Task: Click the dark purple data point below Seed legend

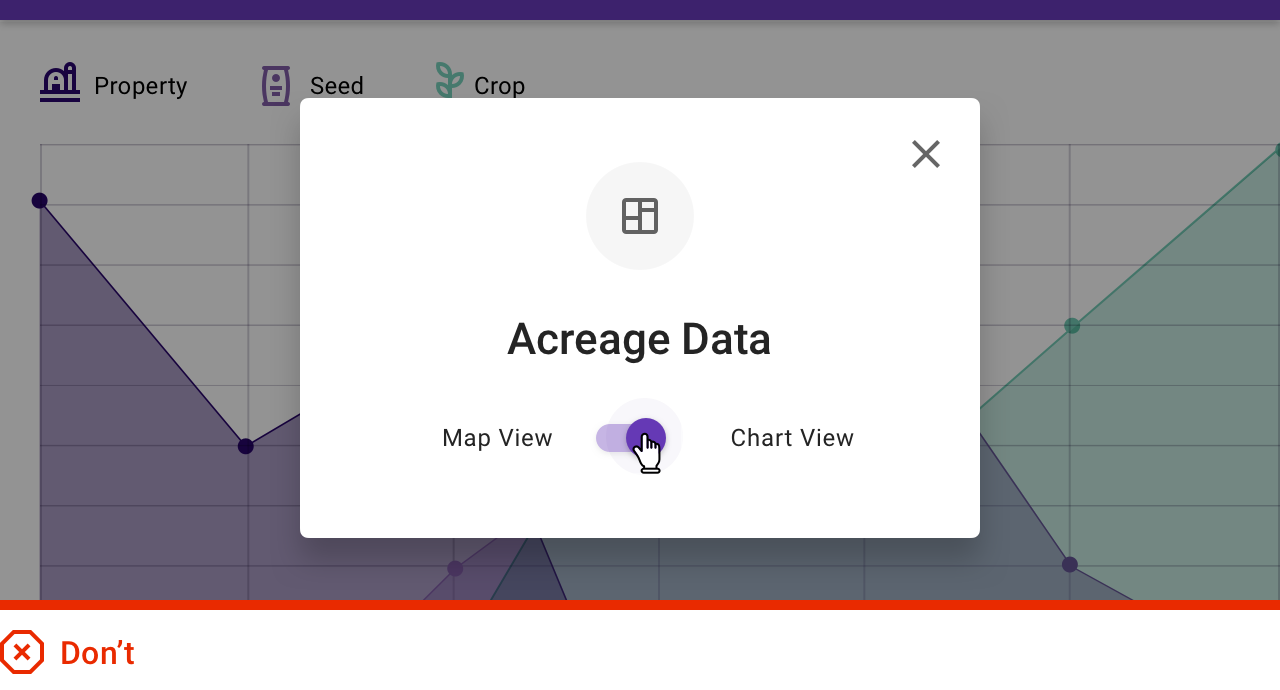Action: point(246,446)
